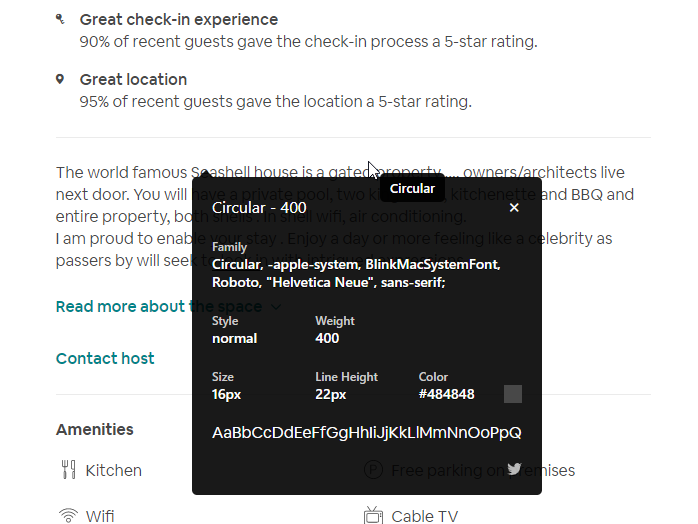Click the AaBbCc font preview text
Viewport: 698px width, 524px height.
coord(366,433)
